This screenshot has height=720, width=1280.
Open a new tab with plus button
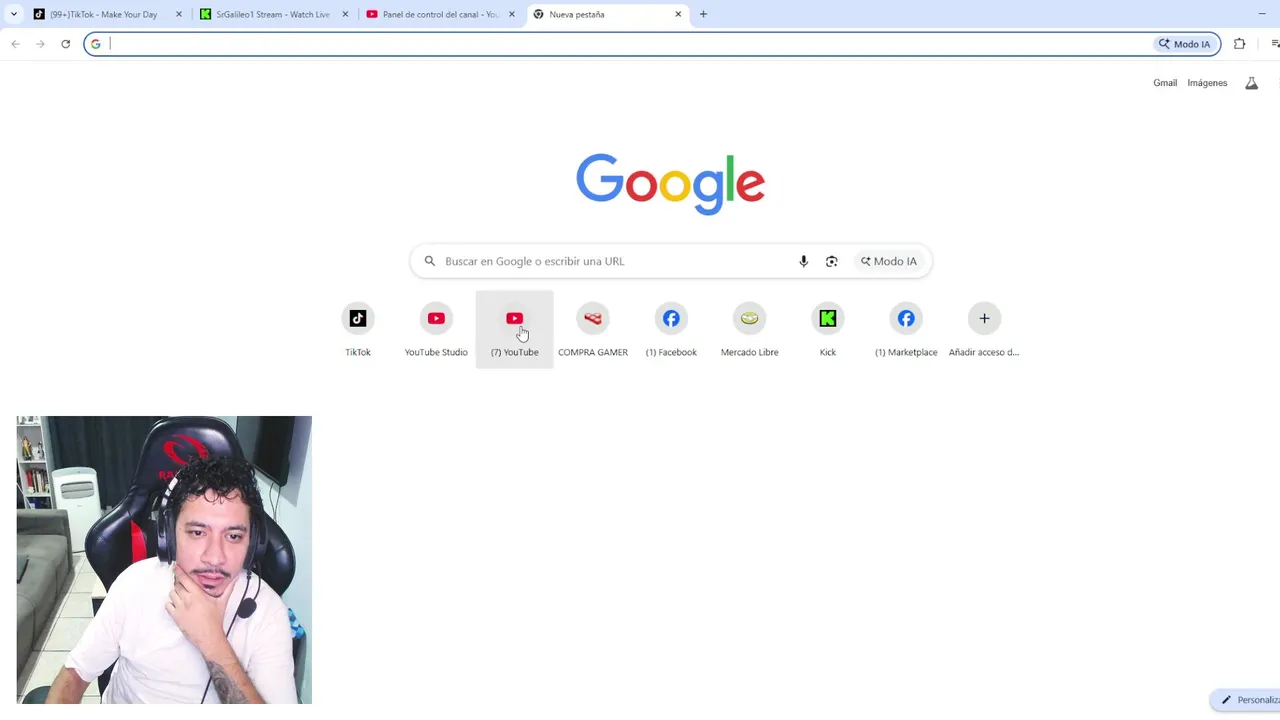pyautogui.click(x=703, y=14)
